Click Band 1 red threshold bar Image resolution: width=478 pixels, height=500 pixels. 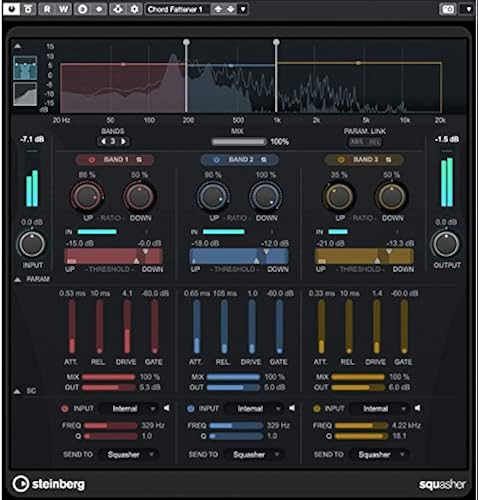pos(113,256)
